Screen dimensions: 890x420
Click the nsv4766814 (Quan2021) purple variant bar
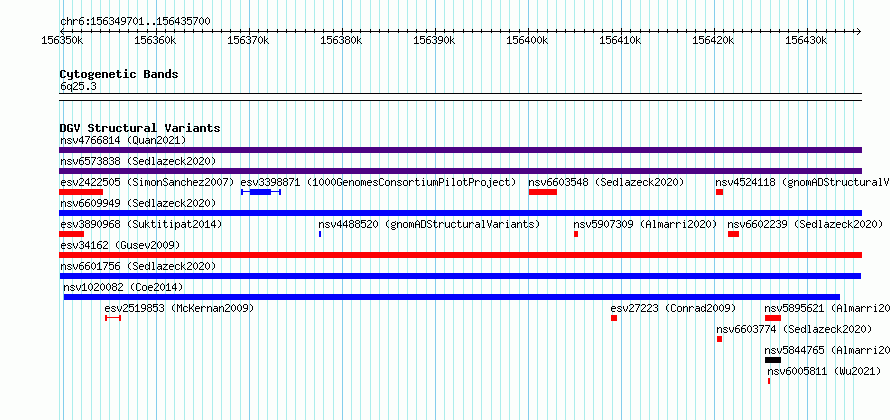click(x=460, y=150)
